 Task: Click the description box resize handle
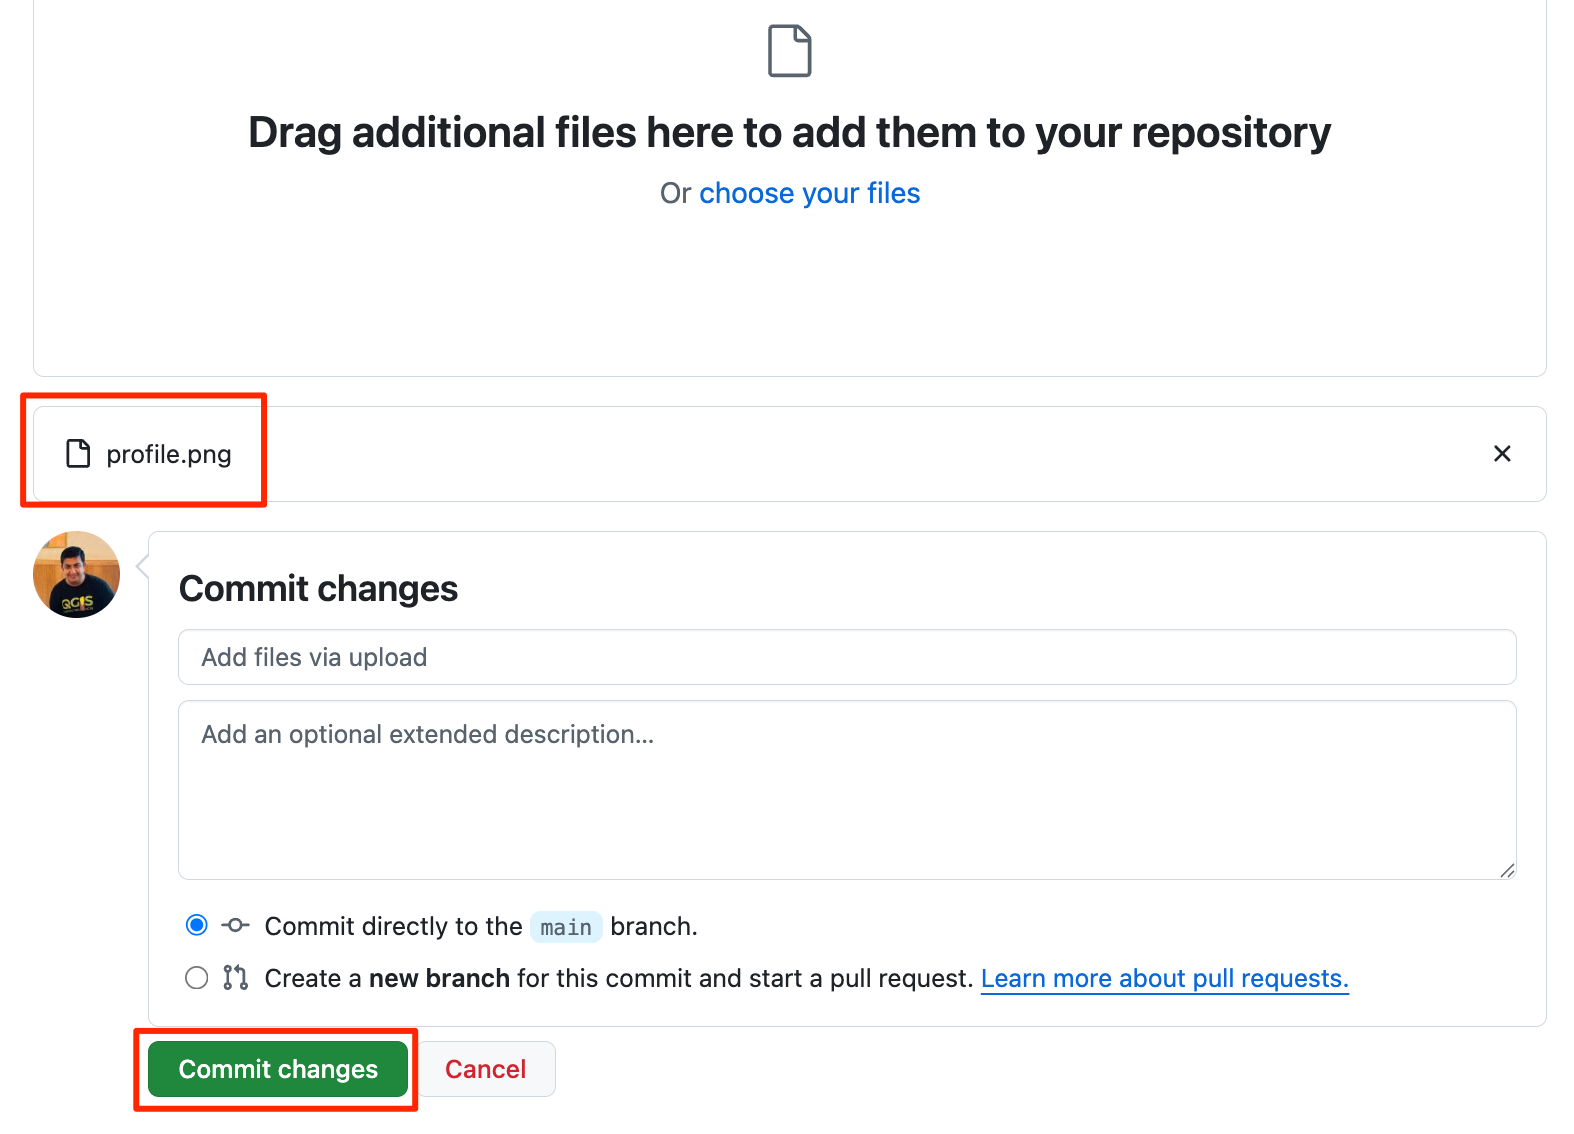(1507, 871)
